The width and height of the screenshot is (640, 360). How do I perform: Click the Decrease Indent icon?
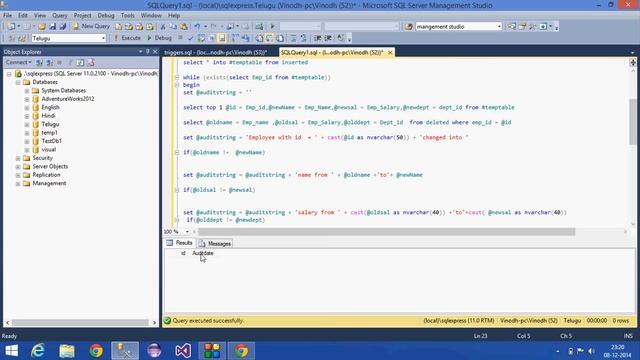[x=318, y=38]
